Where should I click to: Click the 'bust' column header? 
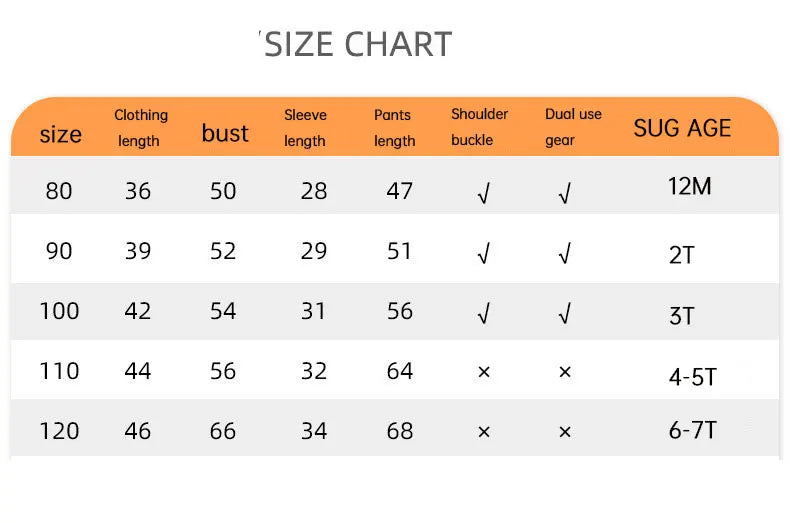pos(225,133)
